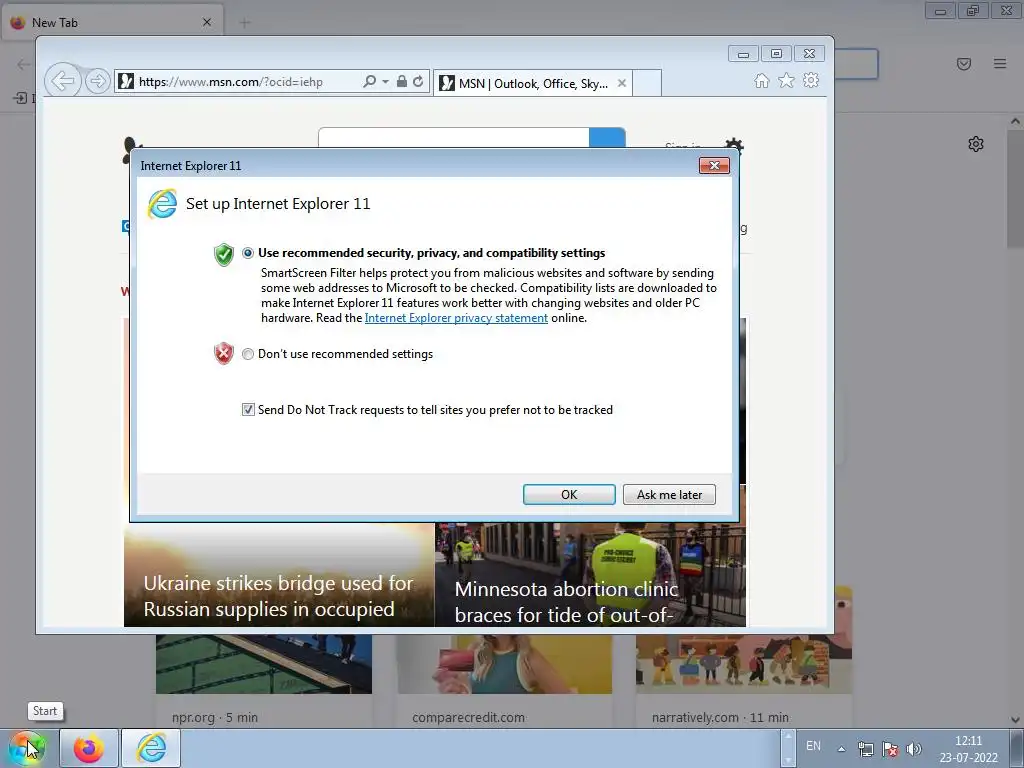The height and width of the screenshot is (768, 1024).
Task: Click the Firefox taskbar icon
Action: [x=89, y=748]
